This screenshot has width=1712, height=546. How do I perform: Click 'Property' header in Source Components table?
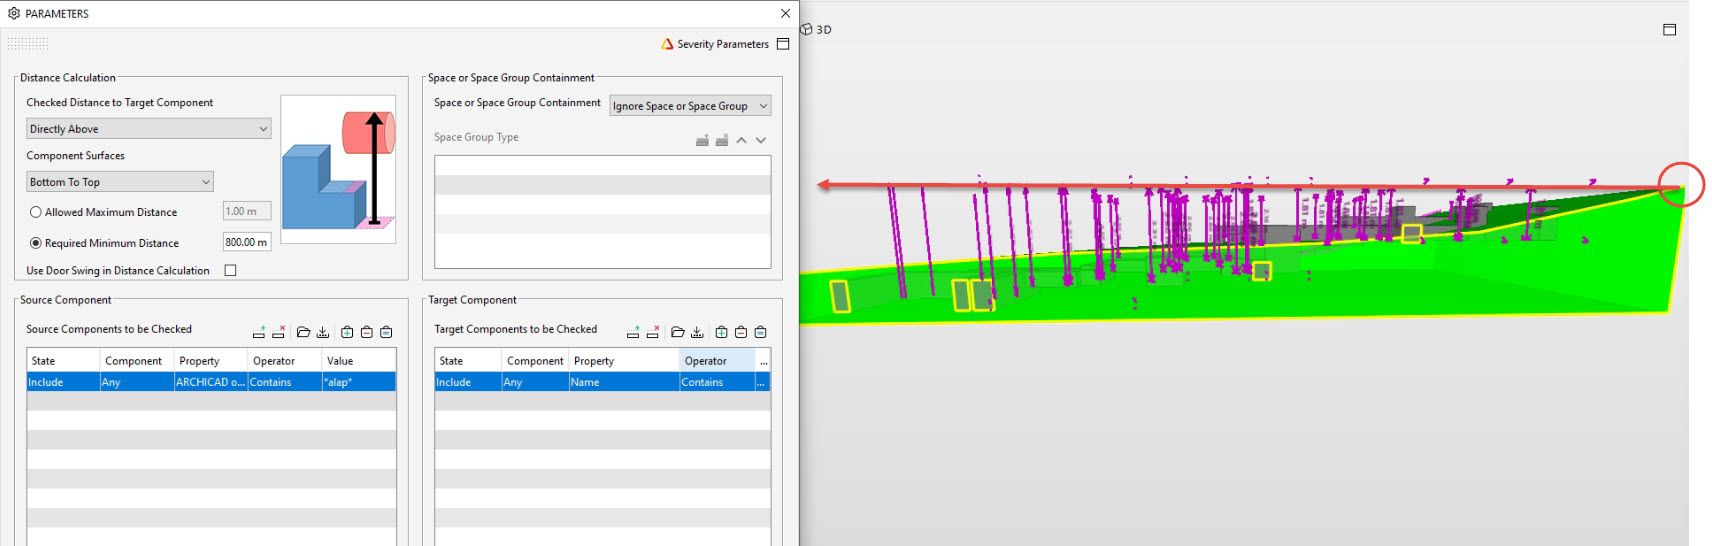point(211,361)
